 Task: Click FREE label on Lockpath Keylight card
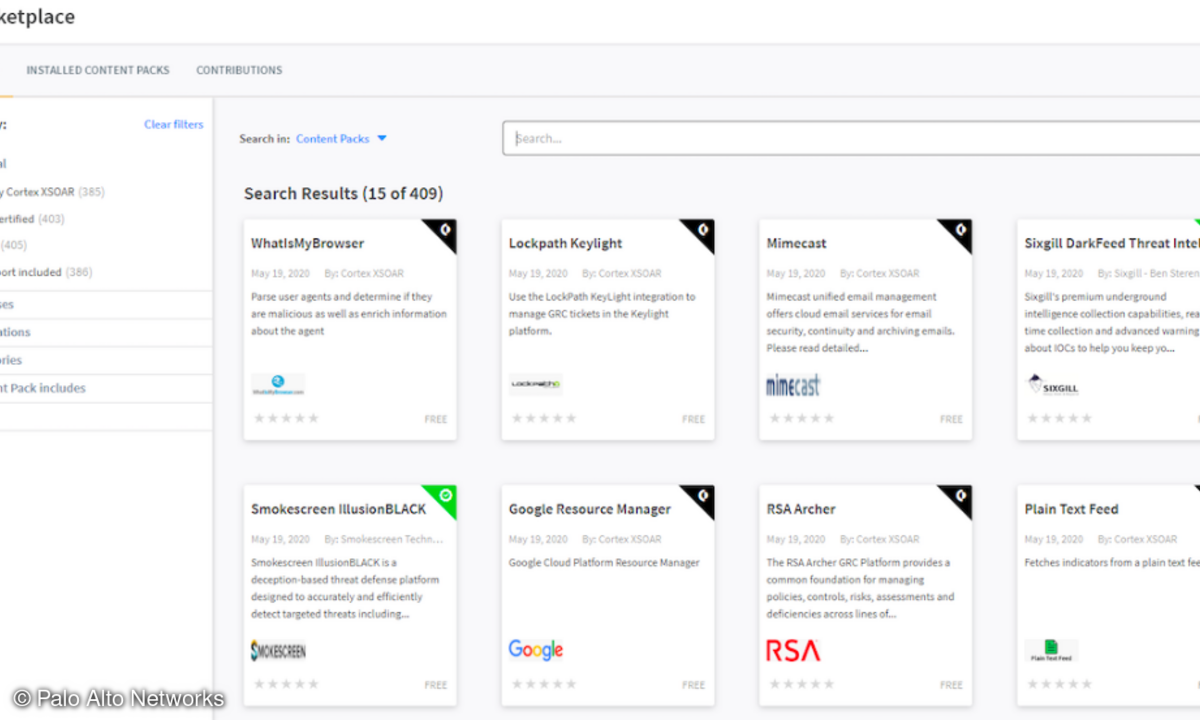(694, 419)
